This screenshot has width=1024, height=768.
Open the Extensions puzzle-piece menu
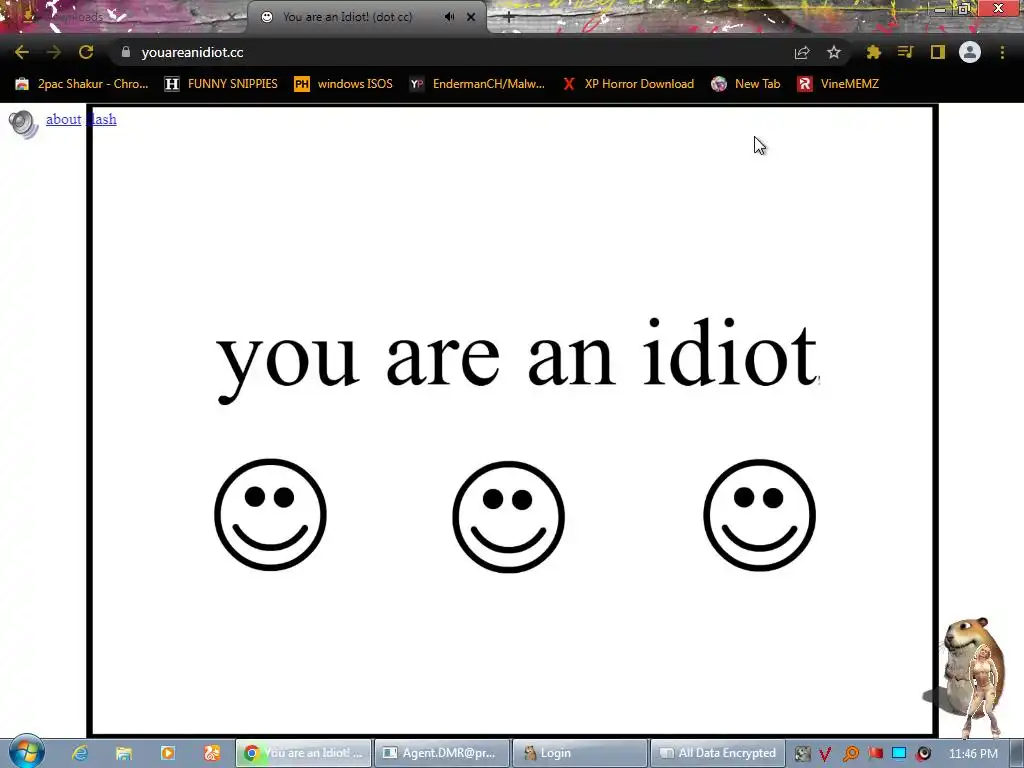coord(874,52)
